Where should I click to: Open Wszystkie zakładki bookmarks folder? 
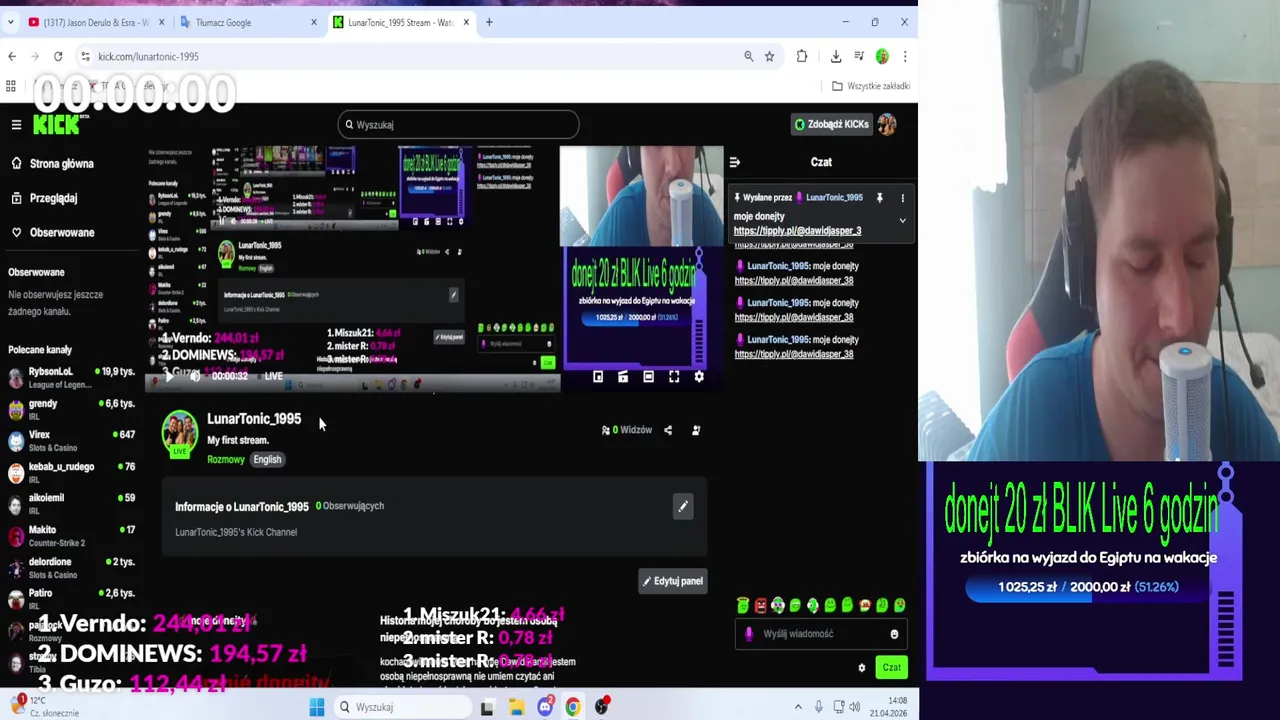[x=871, y=86]
